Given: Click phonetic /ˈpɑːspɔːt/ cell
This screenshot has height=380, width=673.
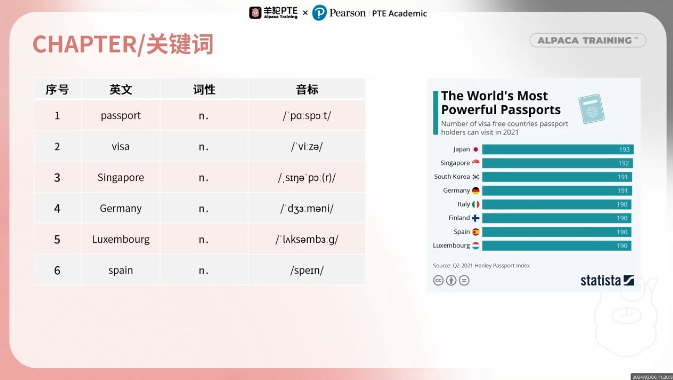Looking at the screenshot, I should pos(307,116).
